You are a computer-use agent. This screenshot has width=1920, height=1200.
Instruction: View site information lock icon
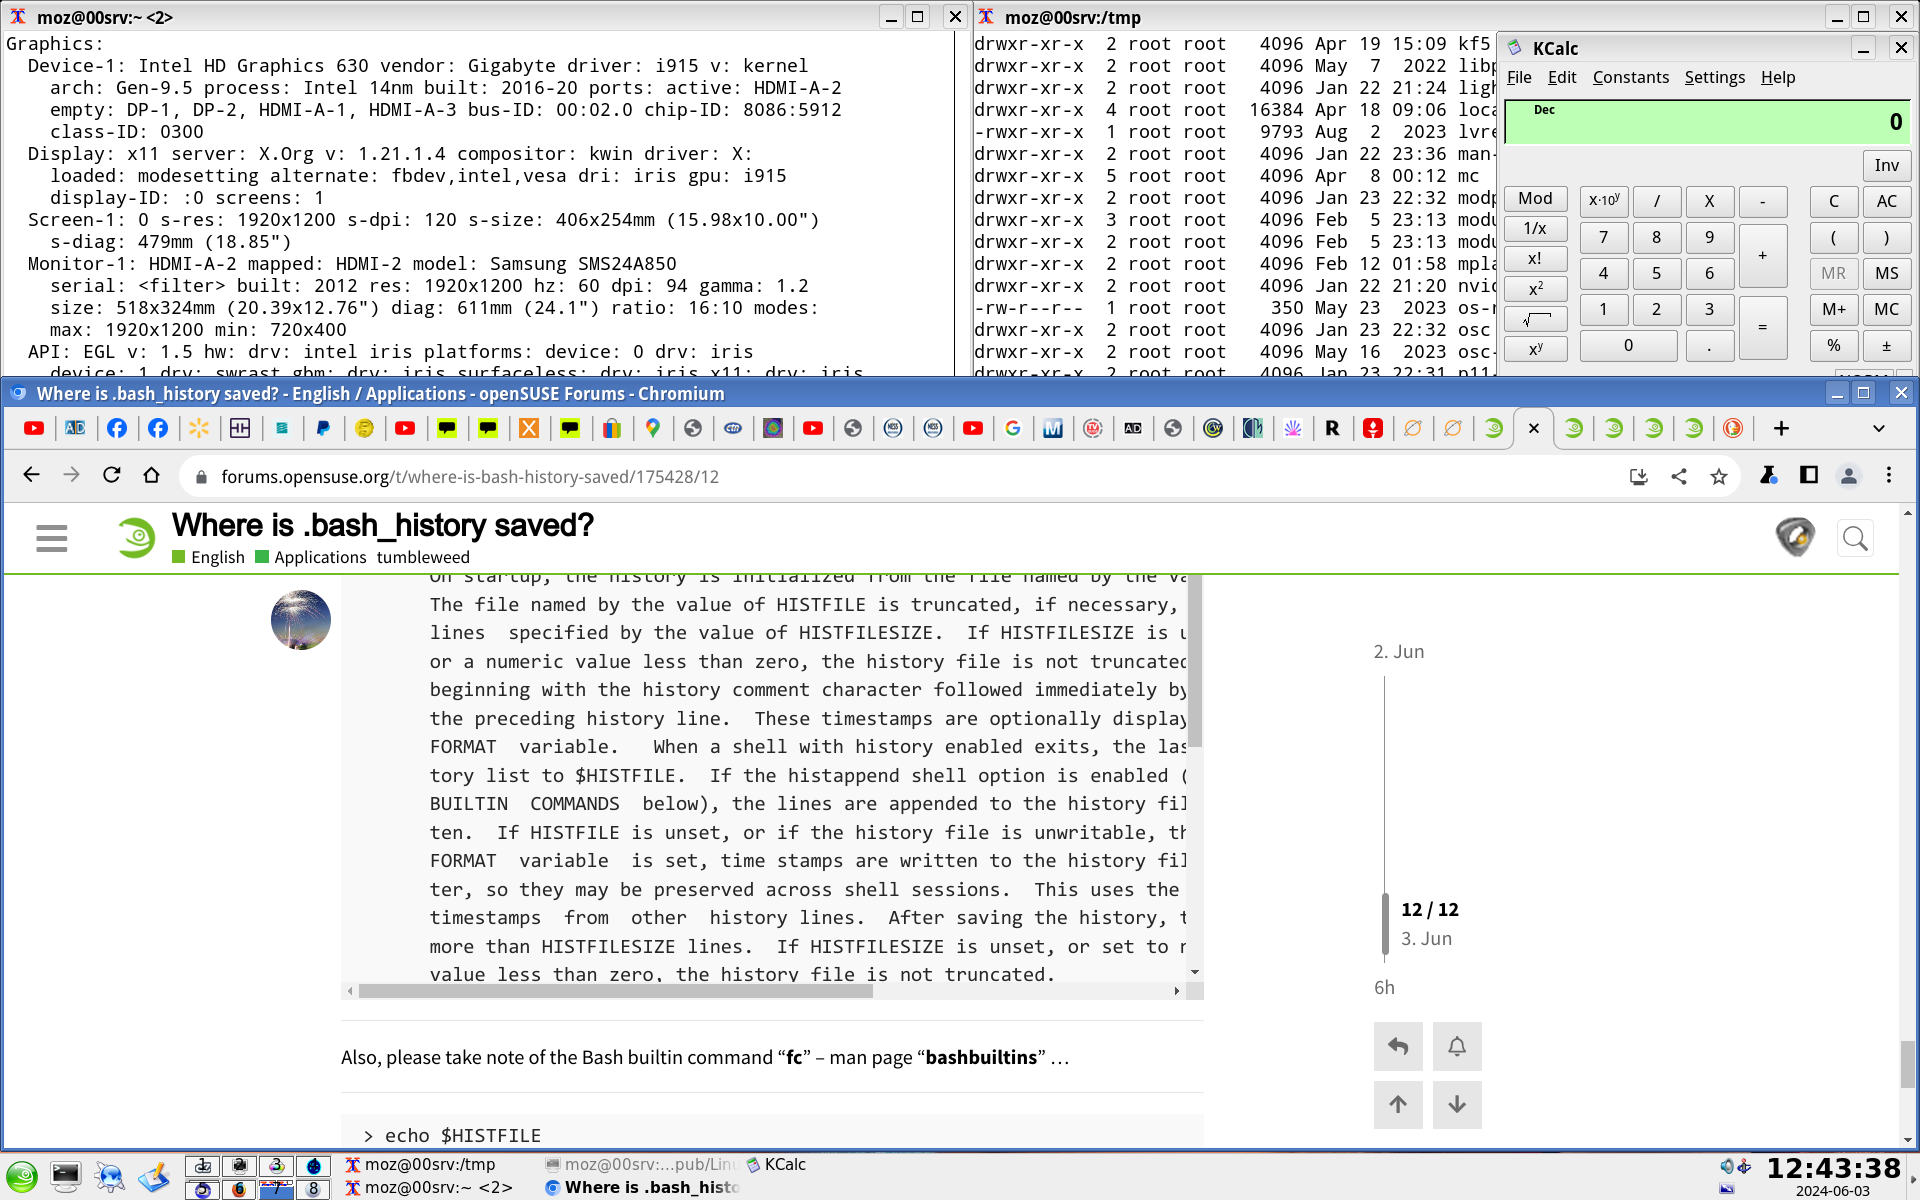201,477
